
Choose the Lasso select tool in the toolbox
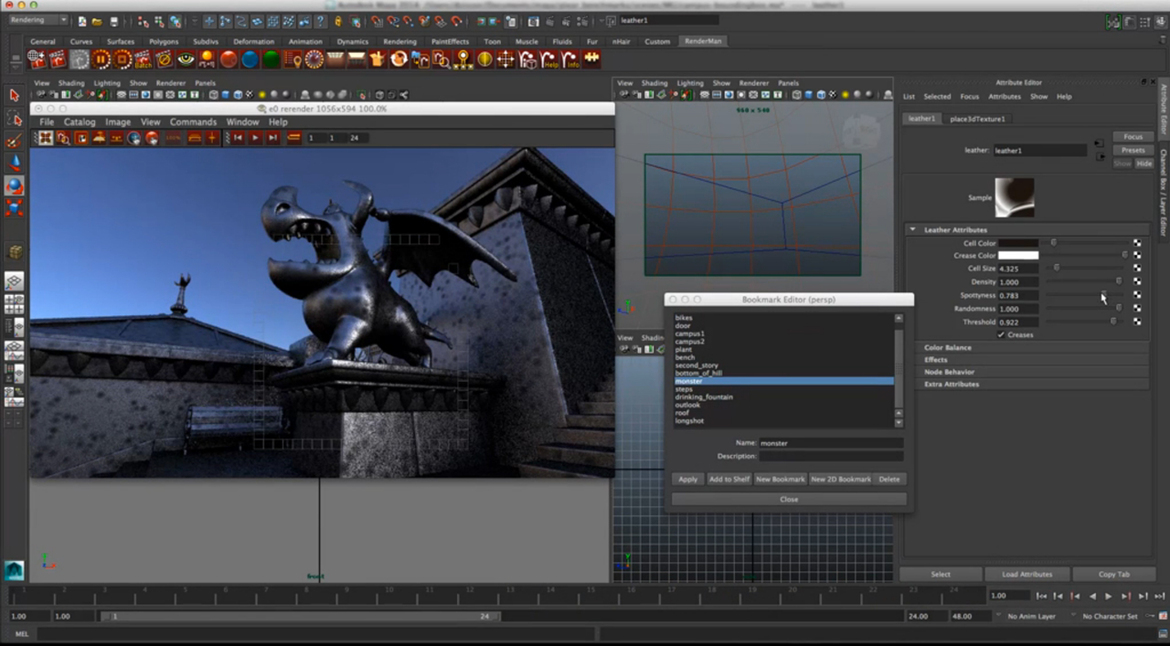[14, 119]
